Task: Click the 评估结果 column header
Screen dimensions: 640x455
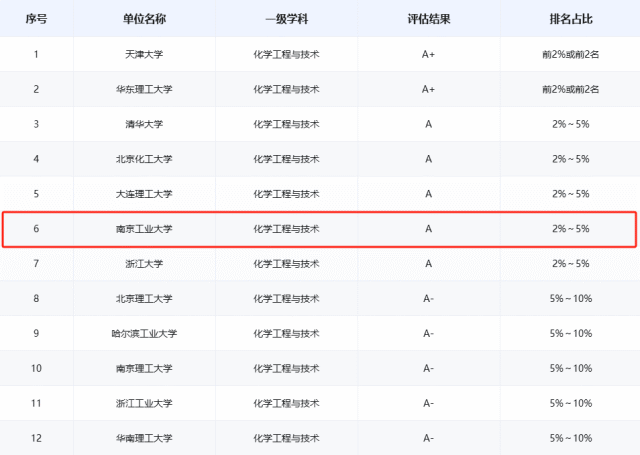Action: 429,19
